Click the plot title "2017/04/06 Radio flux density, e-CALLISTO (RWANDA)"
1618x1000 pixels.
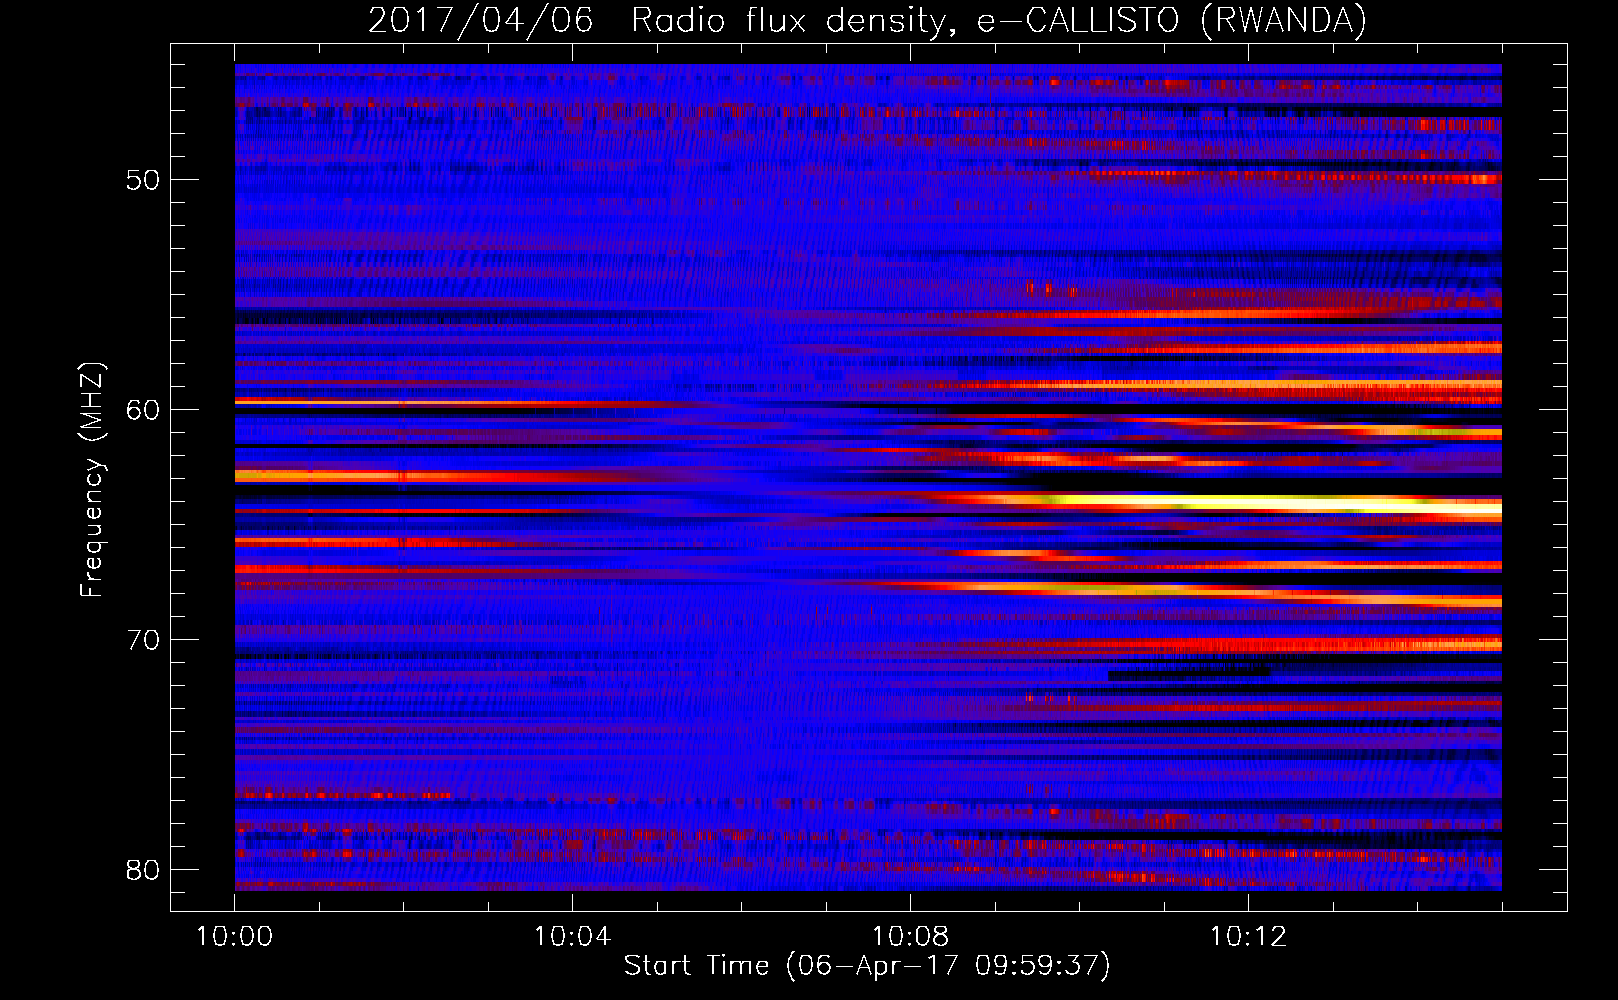(867, 20)
